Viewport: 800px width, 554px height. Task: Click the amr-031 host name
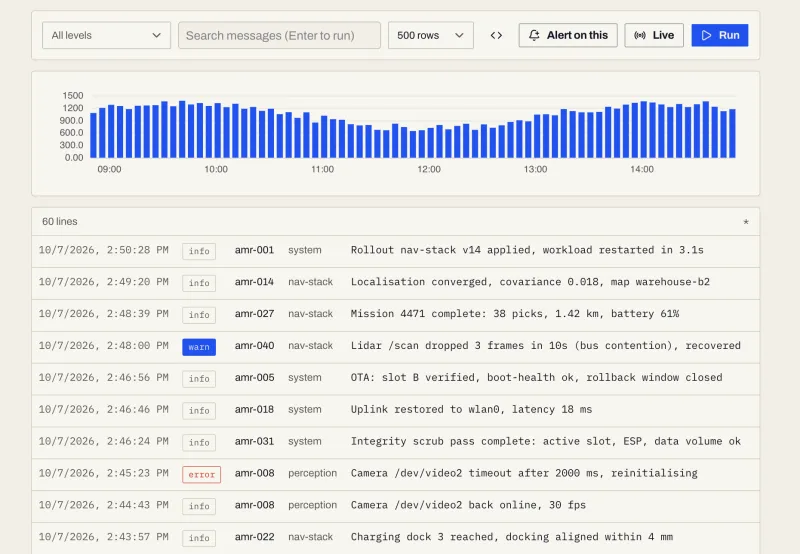pyautogui.click(x=254, y=441)
